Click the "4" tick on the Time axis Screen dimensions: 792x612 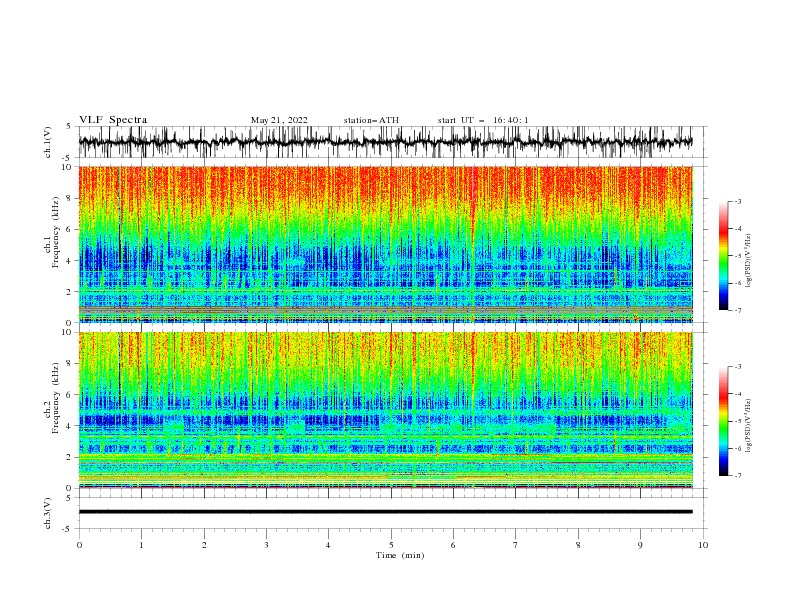[x=328, y=545]
